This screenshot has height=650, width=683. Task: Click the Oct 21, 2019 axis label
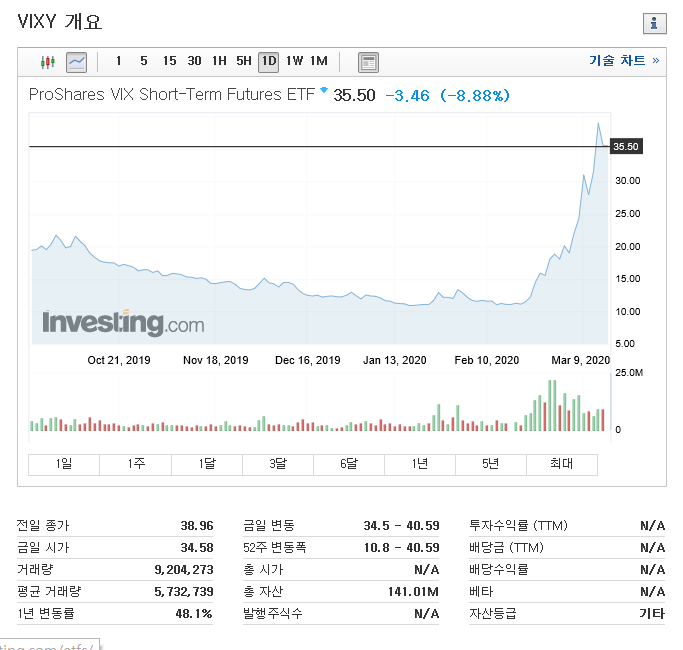(119, 360)
